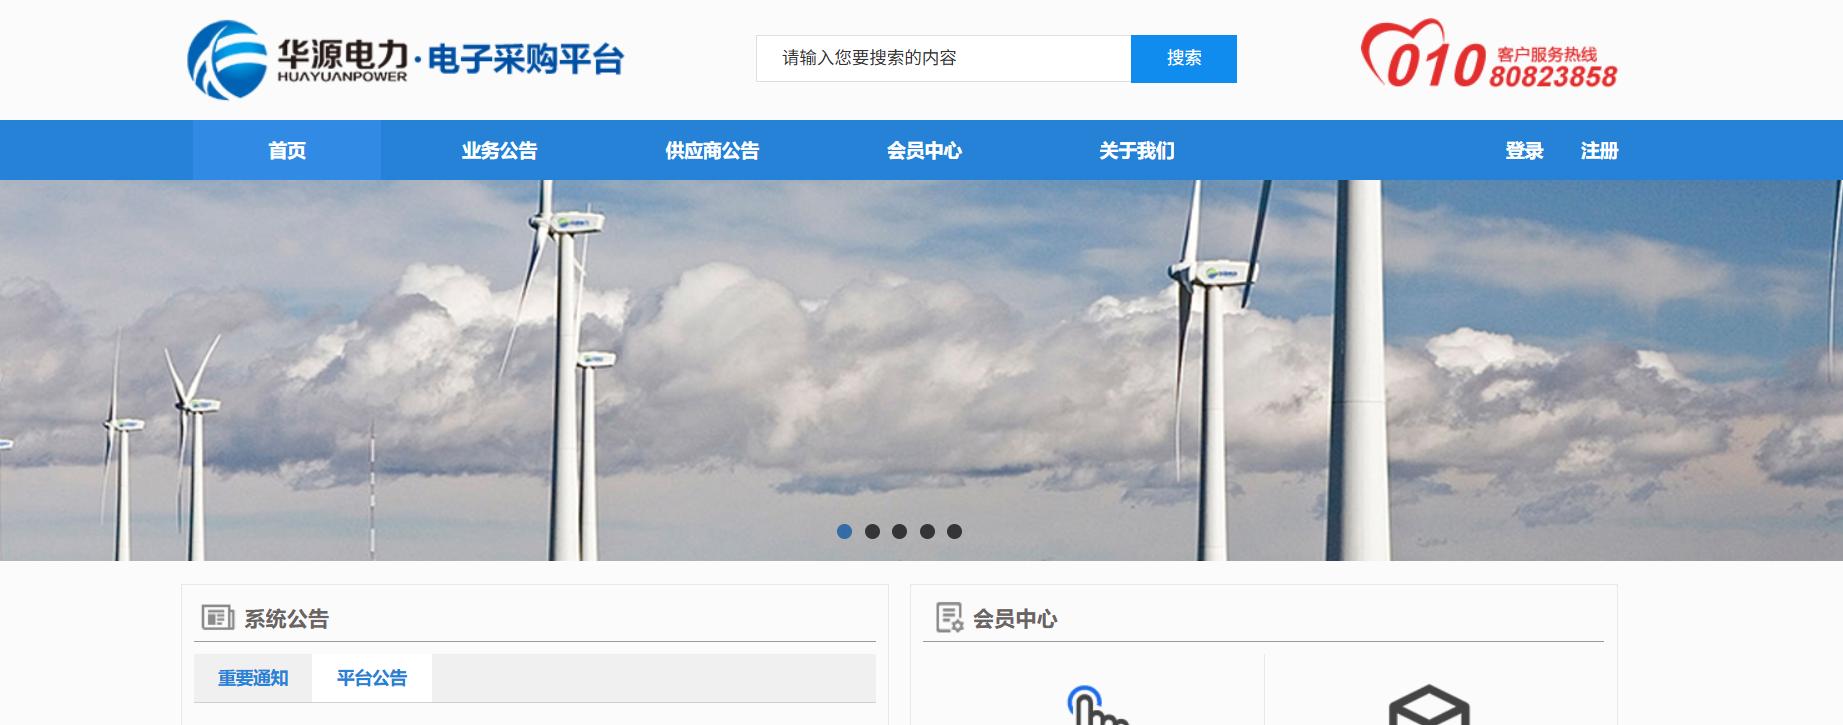Select the third carousel indicator dot

point(900,532)
